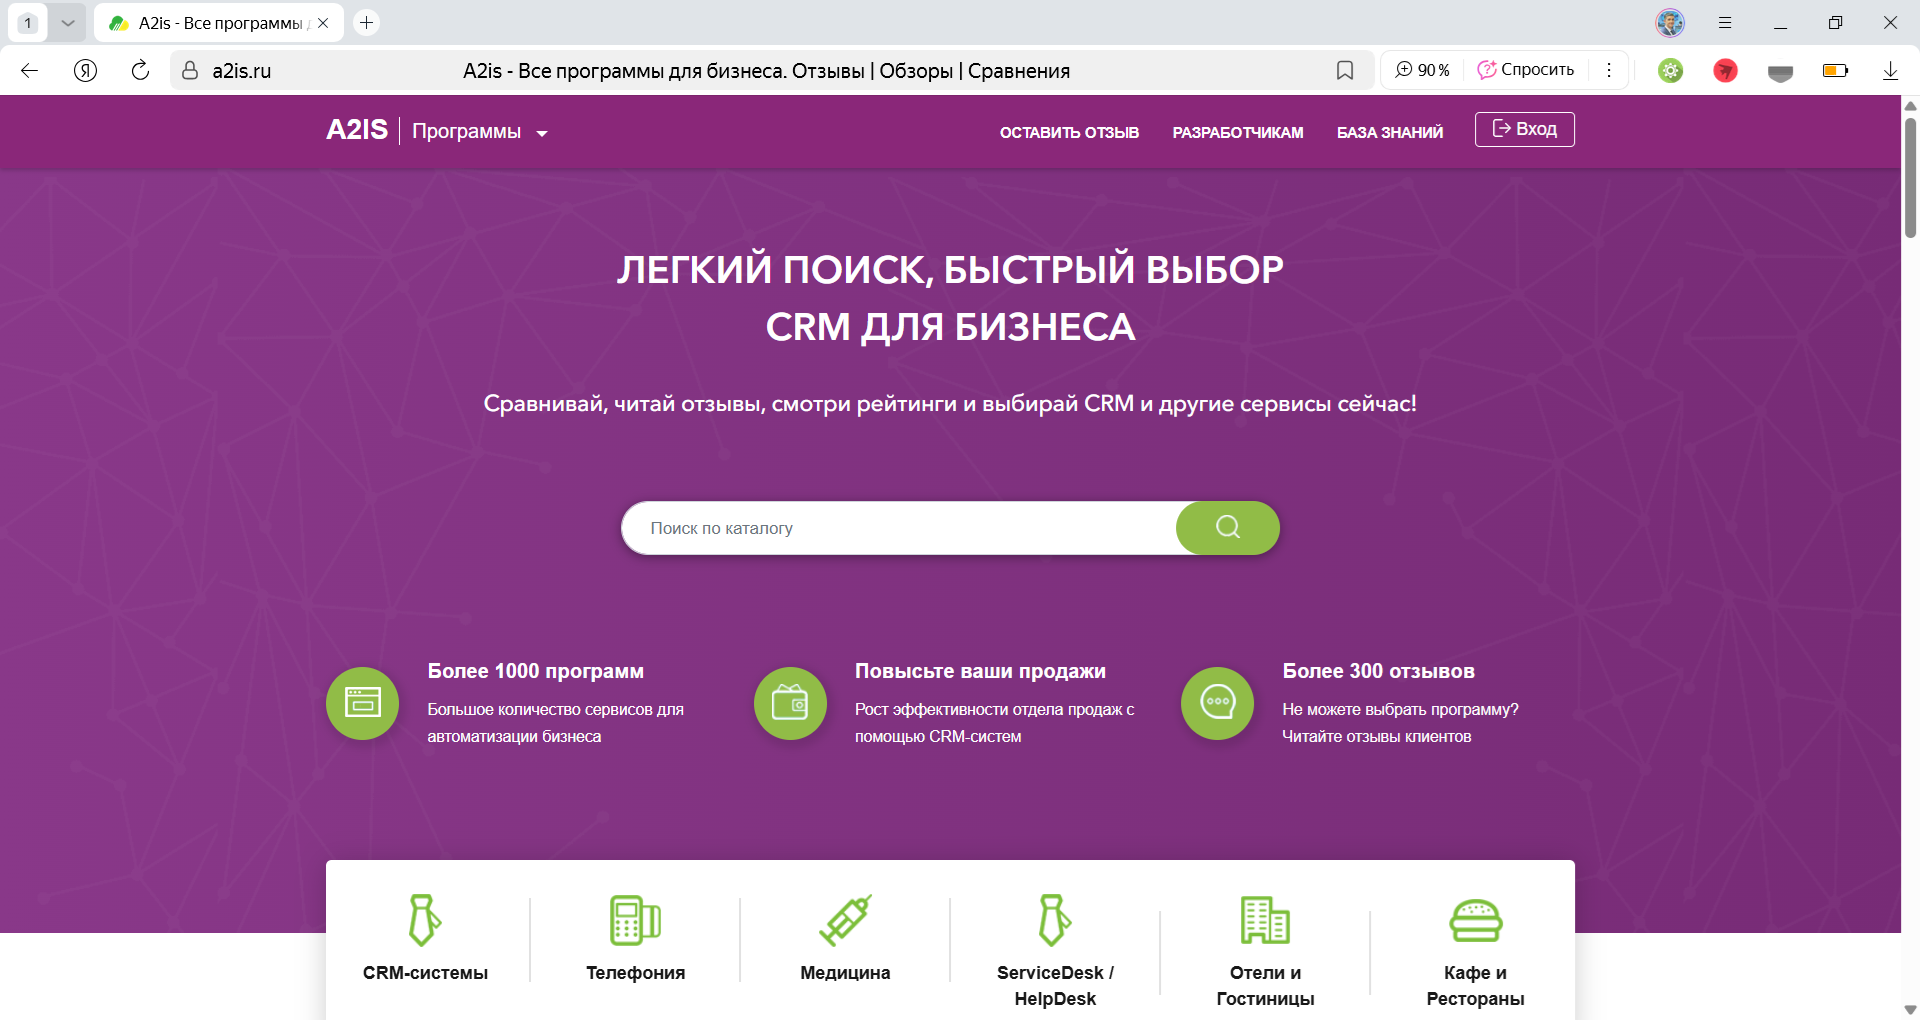Image resolution: width=1920 pixels, height=1020 pixels.
Task: Select the Медицина syringe icon
Action: [x=845, y=920]
